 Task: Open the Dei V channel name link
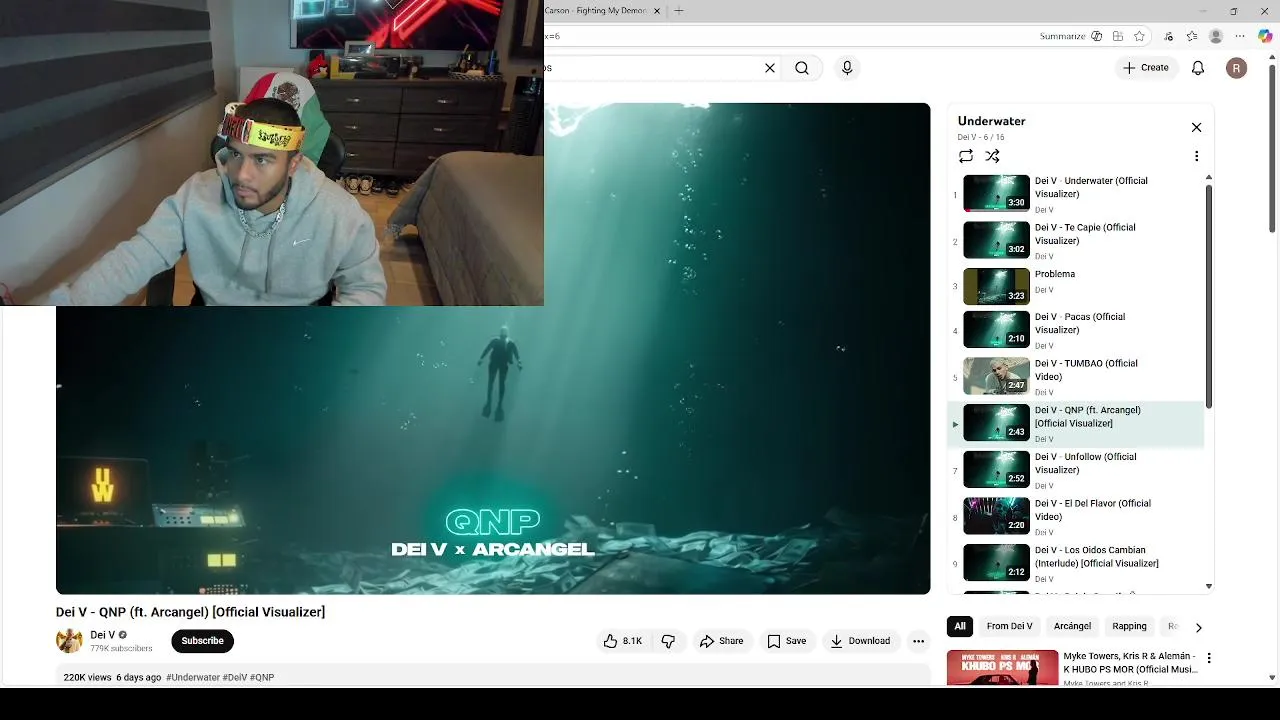click(x=103, y=635)
